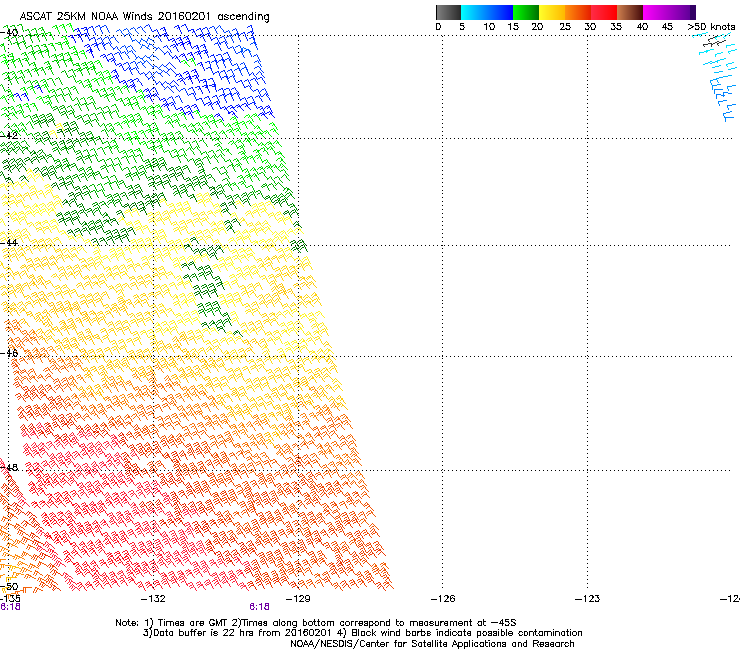This screenshot has height=650, width=740.
Task: Click the purple 6:18 time under -135
Action: [x=10, y=607]
